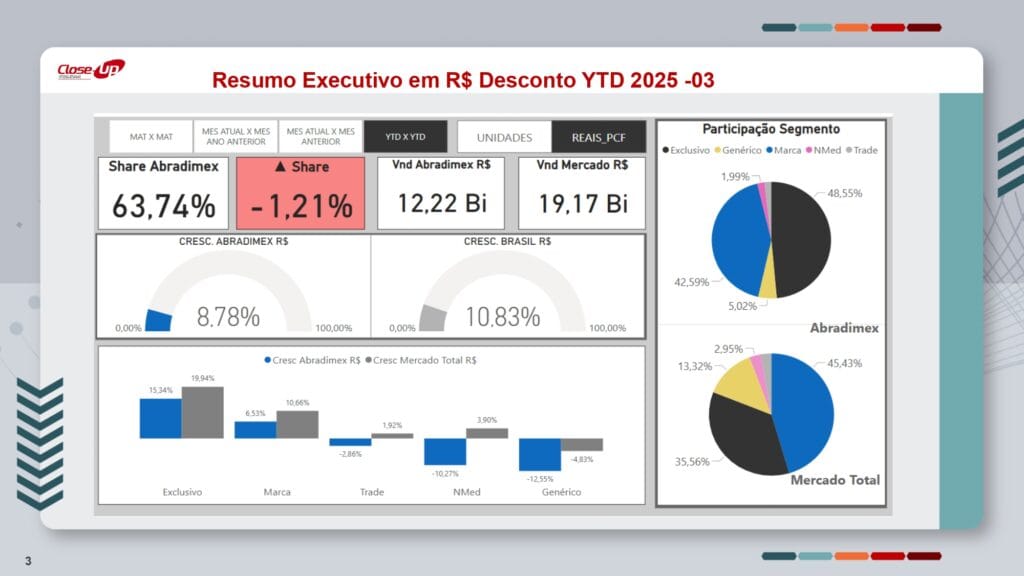Click the 10,83% gauge value
Image resolution: width=1024 pixels, height=576 pixels.
[503, 317]
